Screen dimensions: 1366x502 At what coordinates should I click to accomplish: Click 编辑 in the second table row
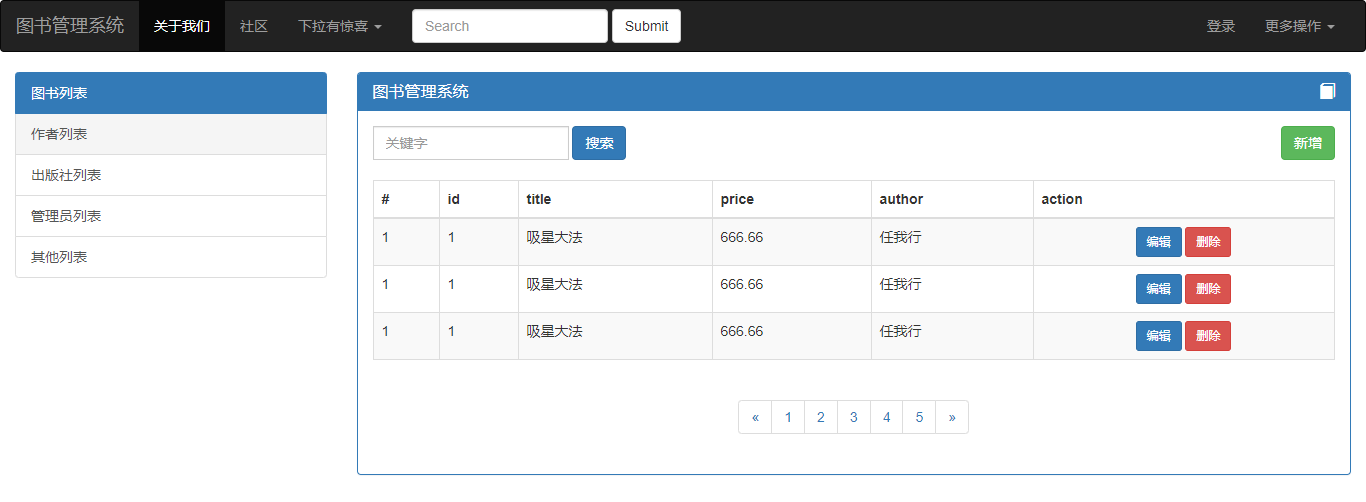click(x=1159, y=289)
